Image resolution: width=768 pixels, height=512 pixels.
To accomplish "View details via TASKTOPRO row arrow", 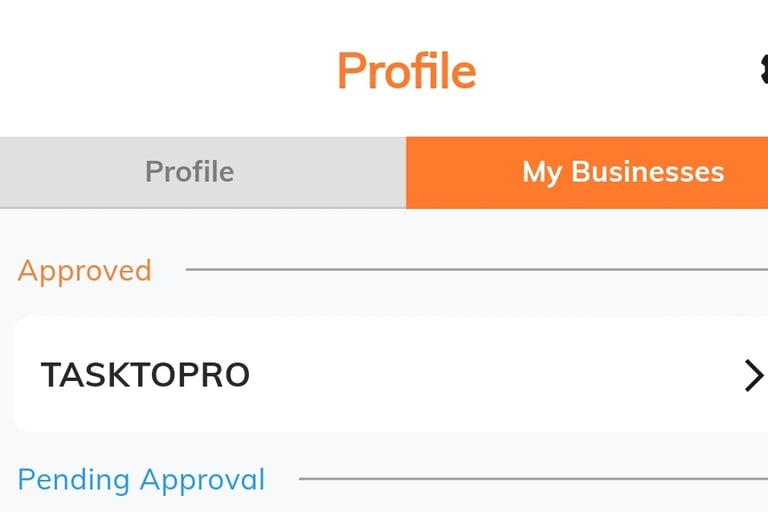I will (x=753, y=375).
